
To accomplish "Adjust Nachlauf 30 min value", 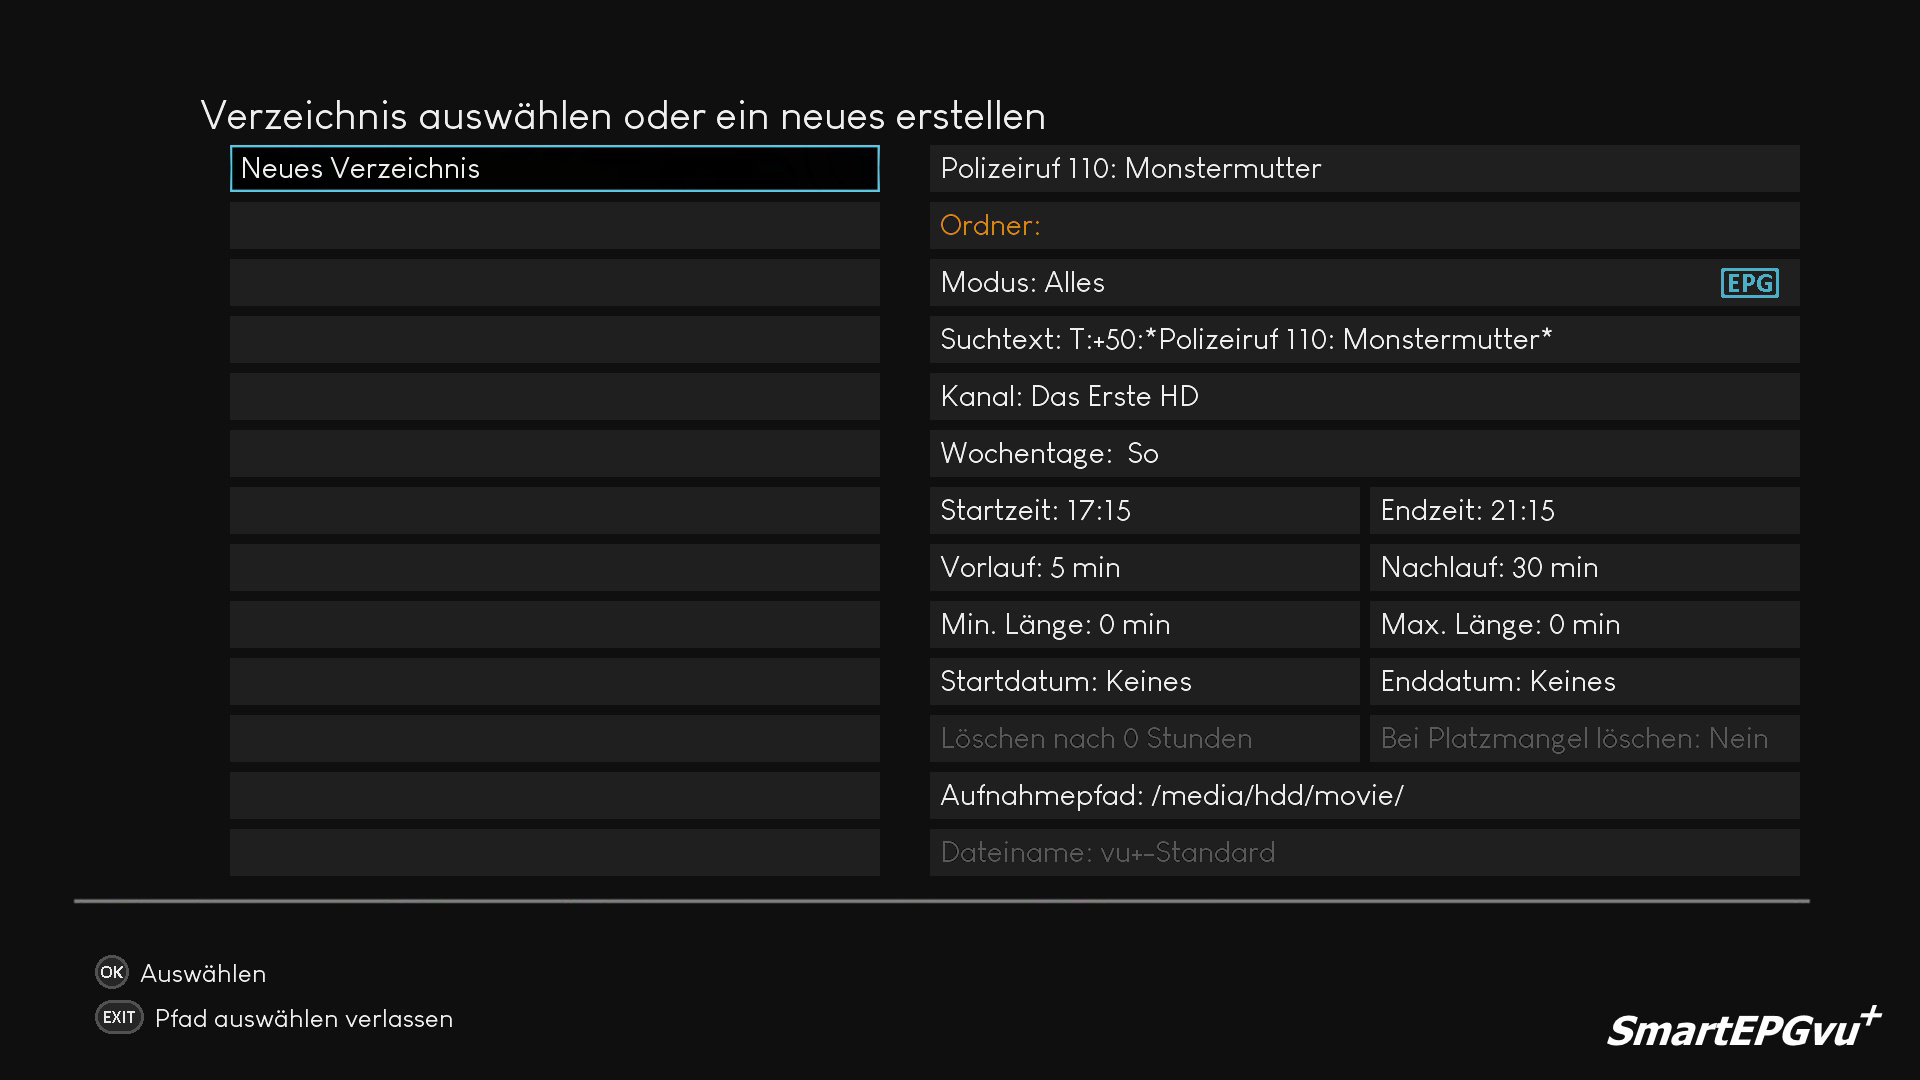I will [1584, 568].
